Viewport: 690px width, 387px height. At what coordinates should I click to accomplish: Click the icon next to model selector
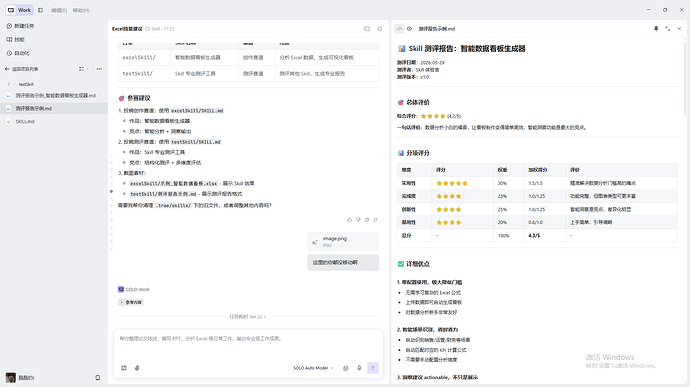[346, 368]
